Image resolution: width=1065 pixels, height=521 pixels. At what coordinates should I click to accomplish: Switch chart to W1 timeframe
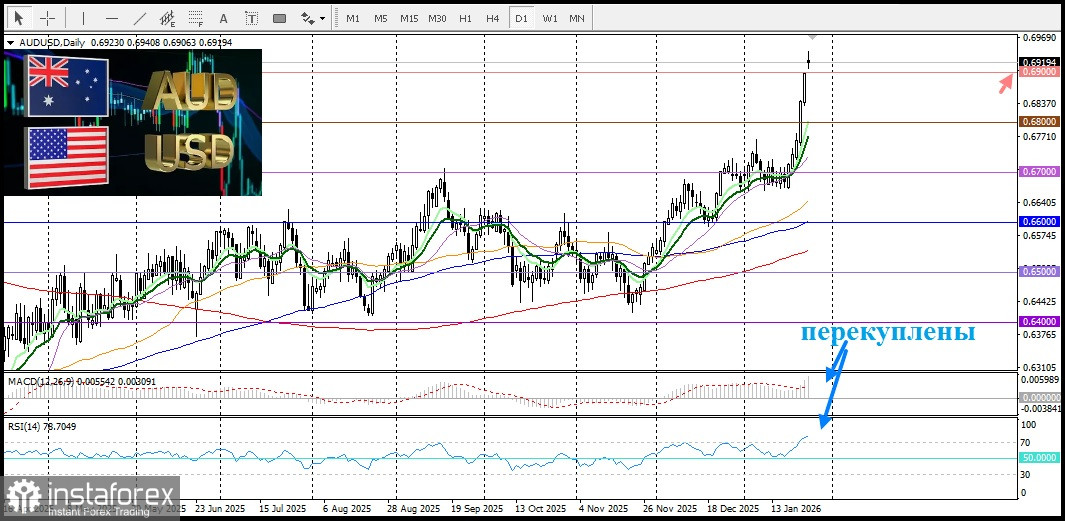click(x=549, y=18)
